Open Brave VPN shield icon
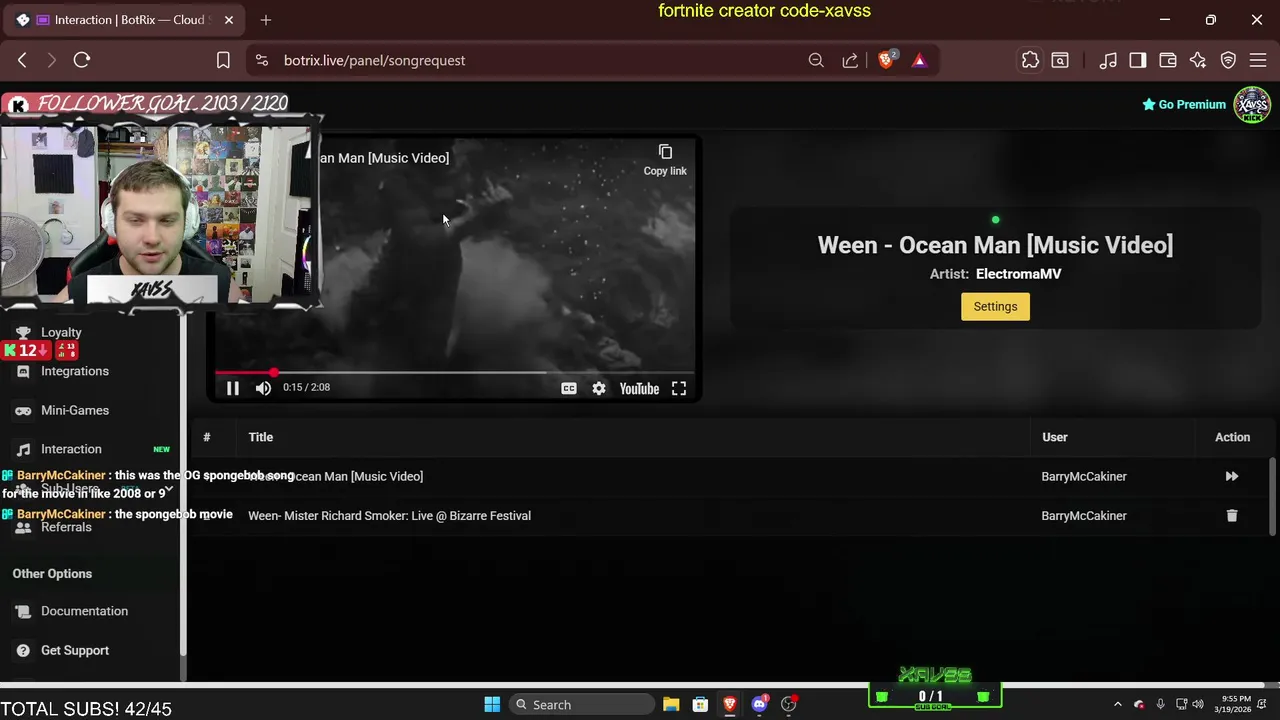 tap(1228, 60)
